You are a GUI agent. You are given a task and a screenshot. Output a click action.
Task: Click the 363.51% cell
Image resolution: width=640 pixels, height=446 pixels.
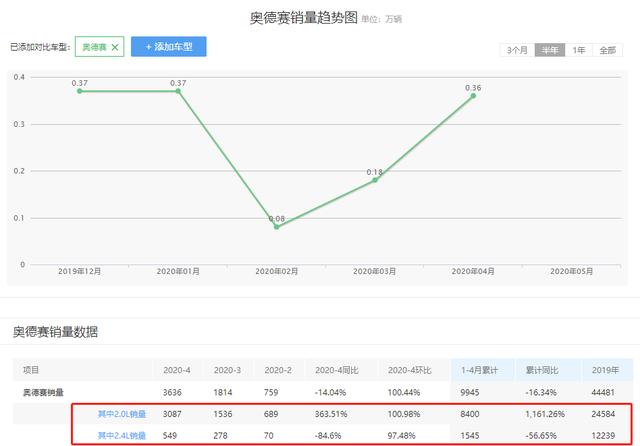331,414
